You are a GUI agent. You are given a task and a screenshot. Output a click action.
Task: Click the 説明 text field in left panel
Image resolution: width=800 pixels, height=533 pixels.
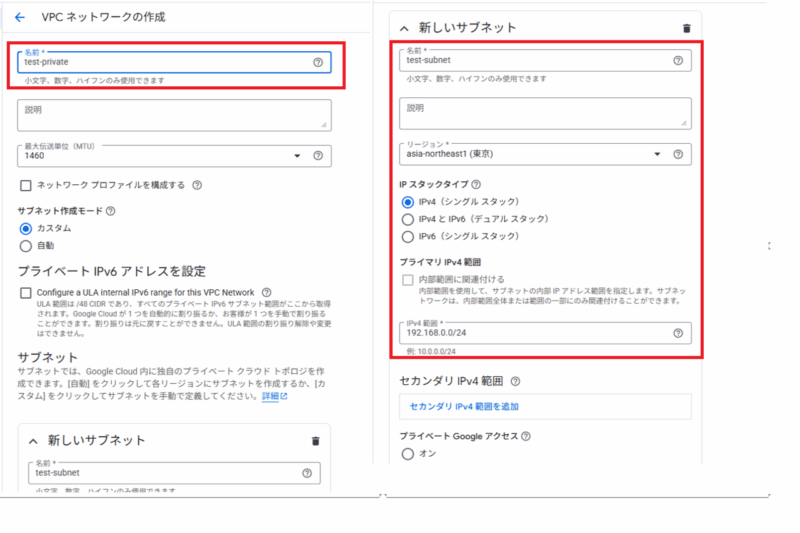174,115
